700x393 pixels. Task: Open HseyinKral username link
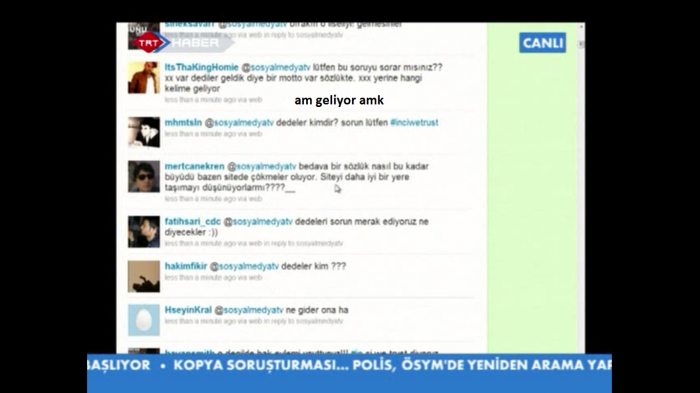[188, 310]
